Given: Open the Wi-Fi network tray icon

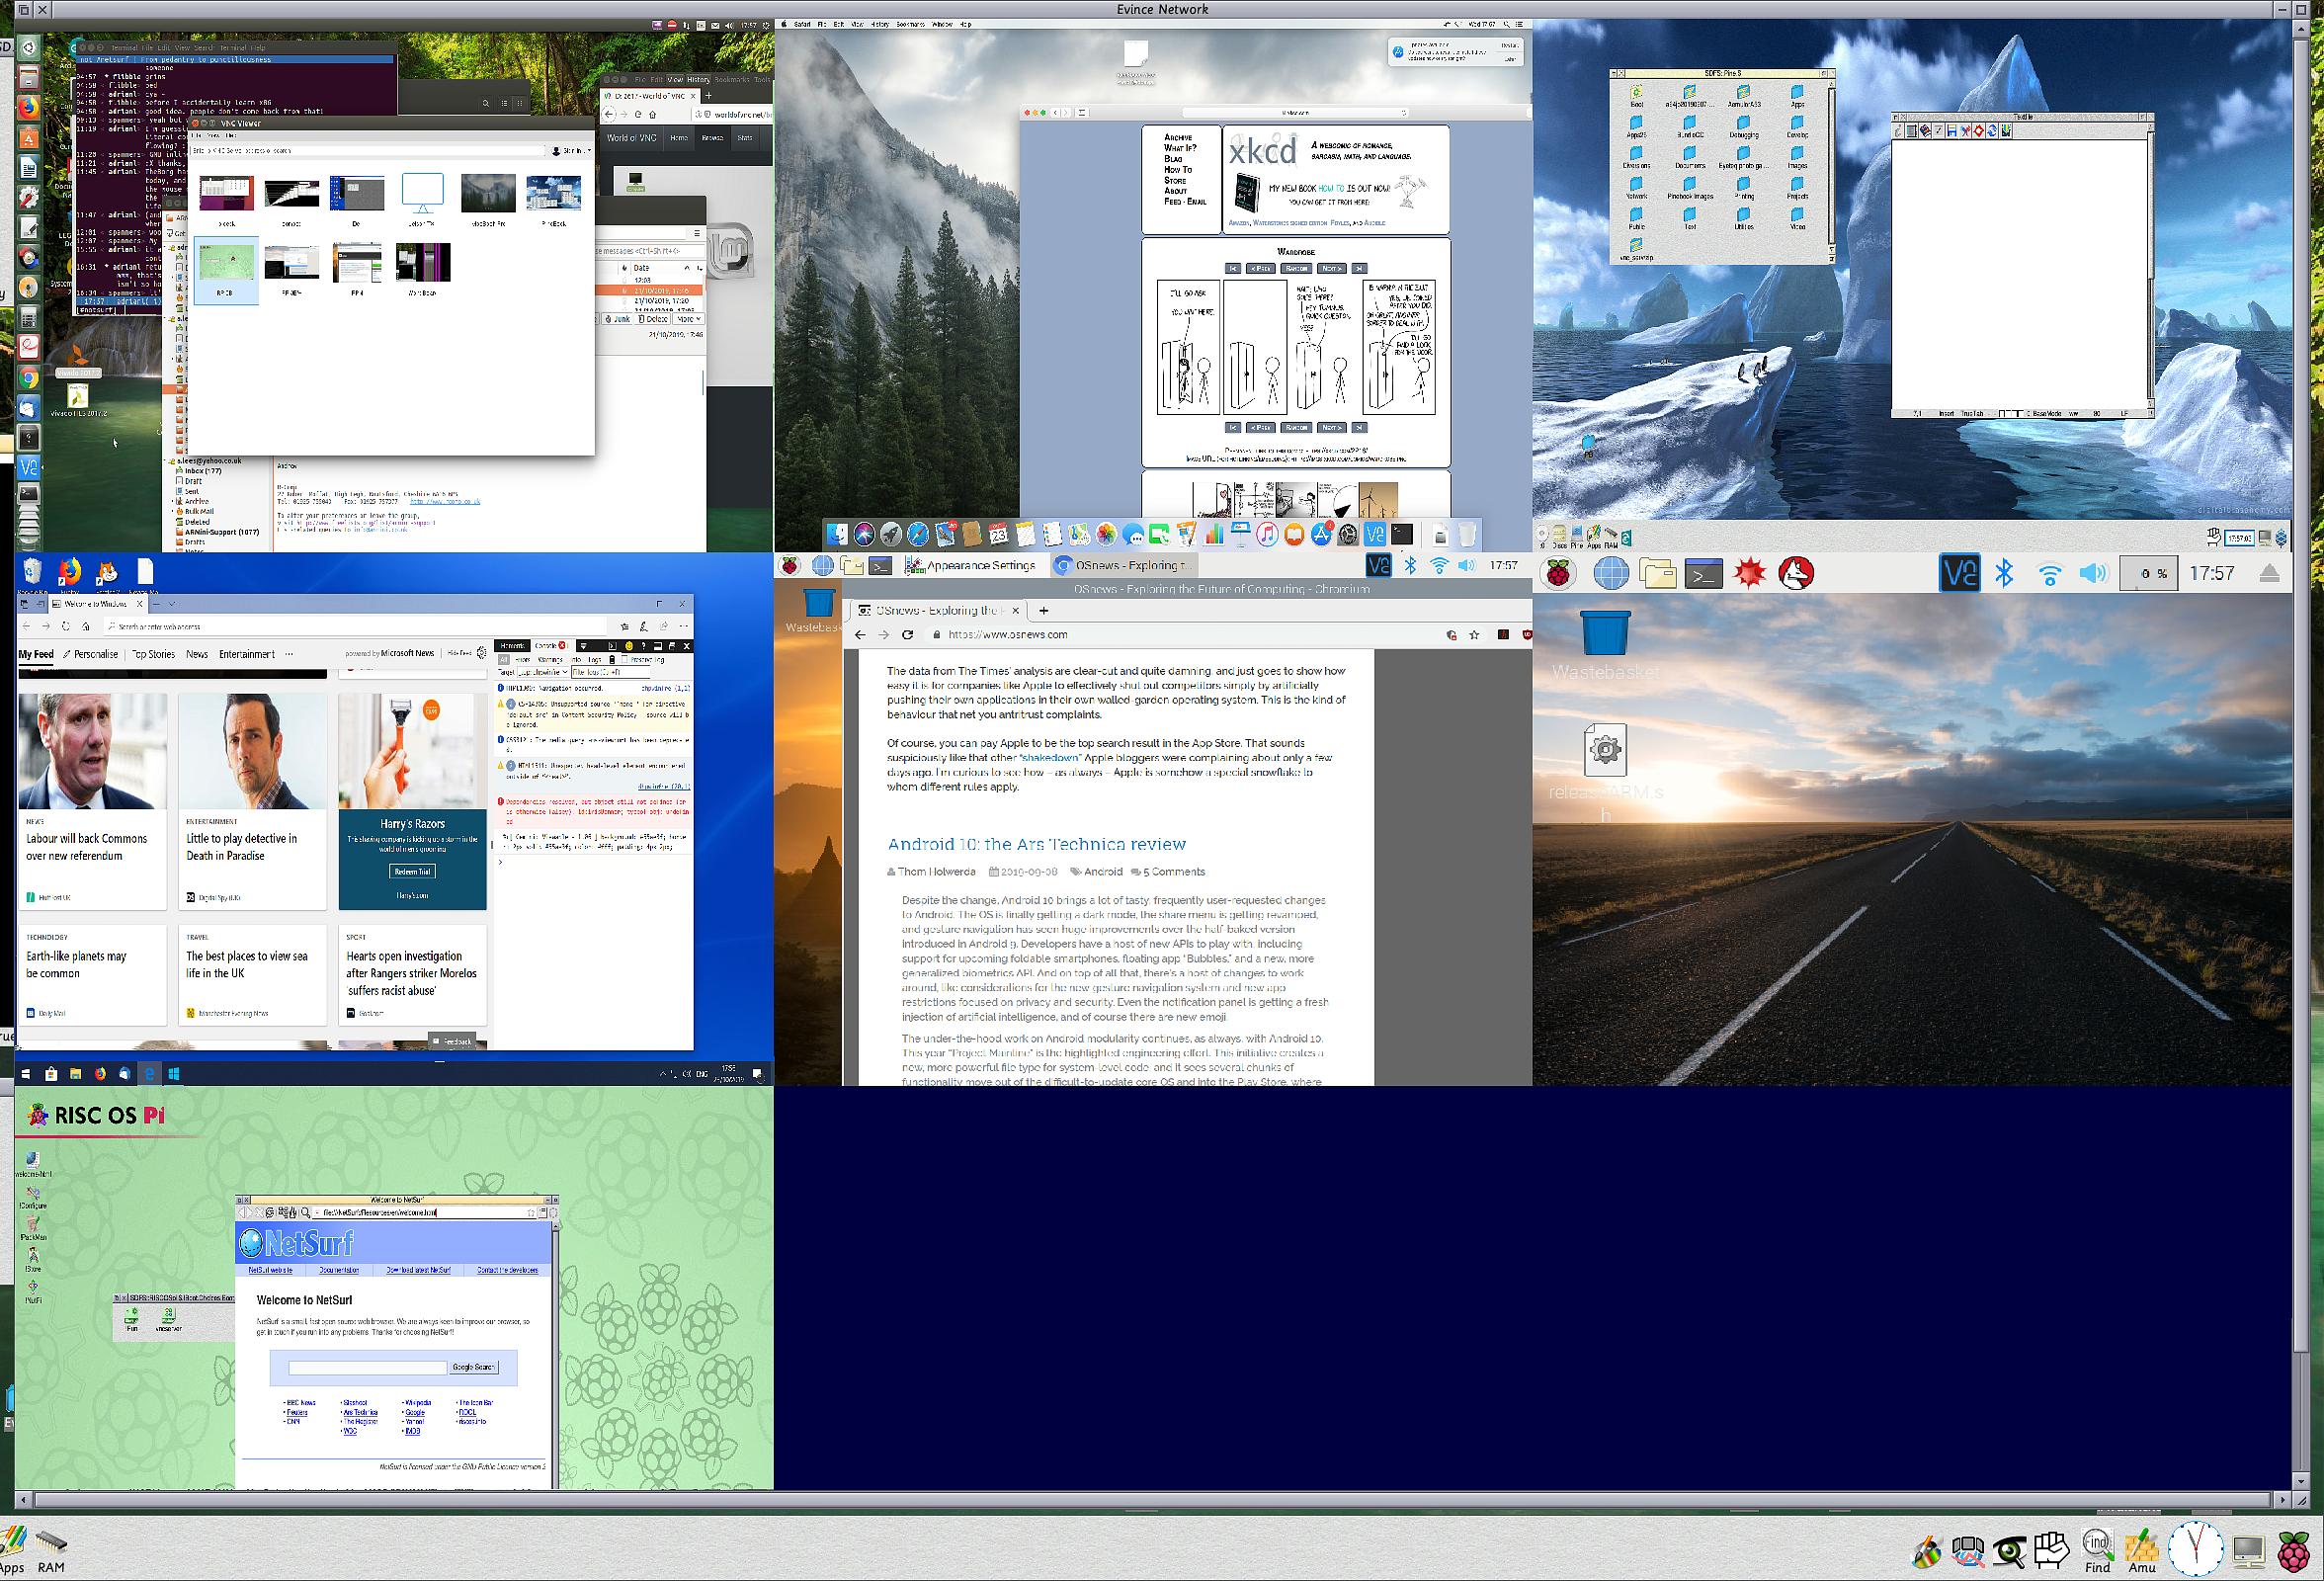Looking at the screenshot, I should click(2049, 574).
